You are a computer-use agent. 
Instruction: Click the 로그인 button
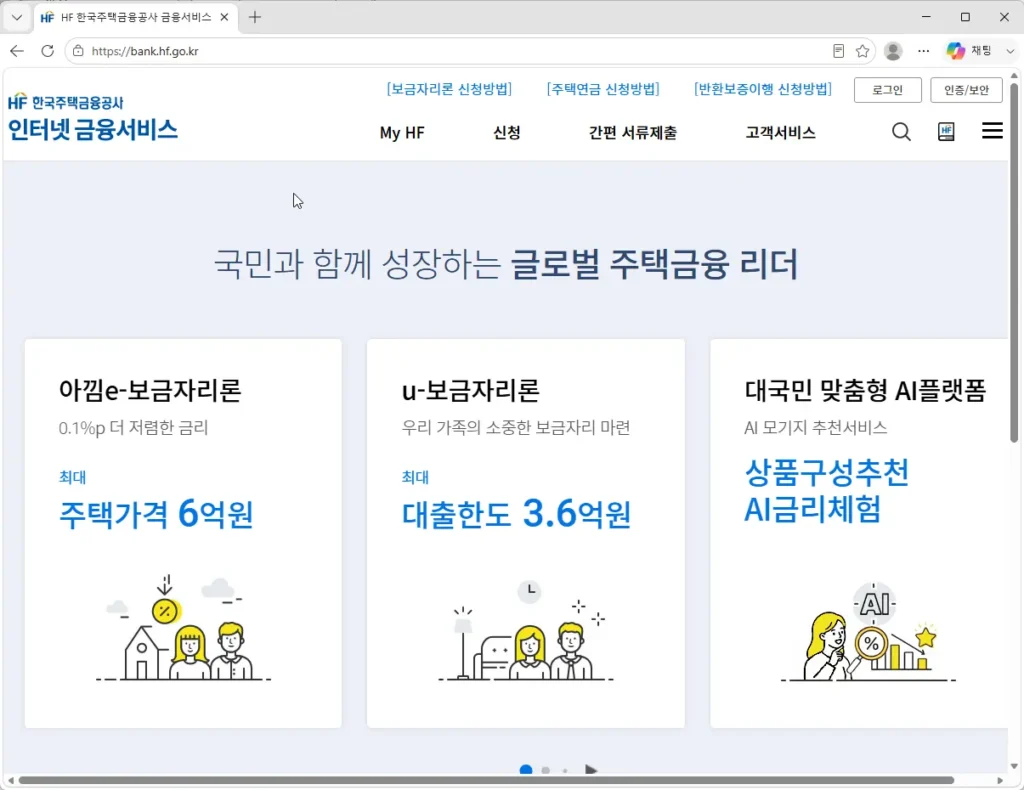coord(888,90)
